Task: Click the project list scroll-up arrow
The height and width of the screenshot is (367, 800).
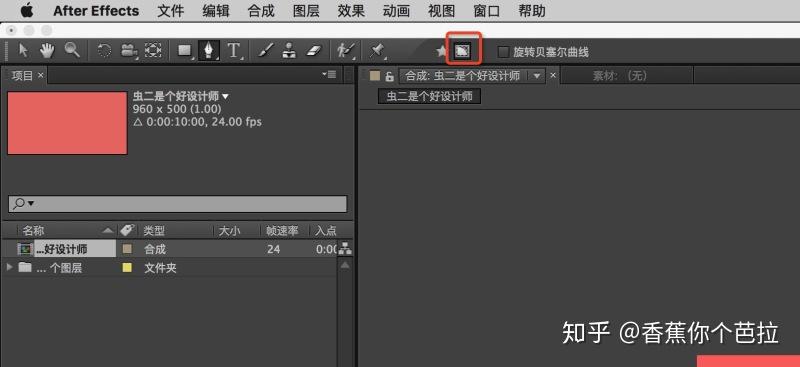Action: pyautogui.click(x=345, y=265)
